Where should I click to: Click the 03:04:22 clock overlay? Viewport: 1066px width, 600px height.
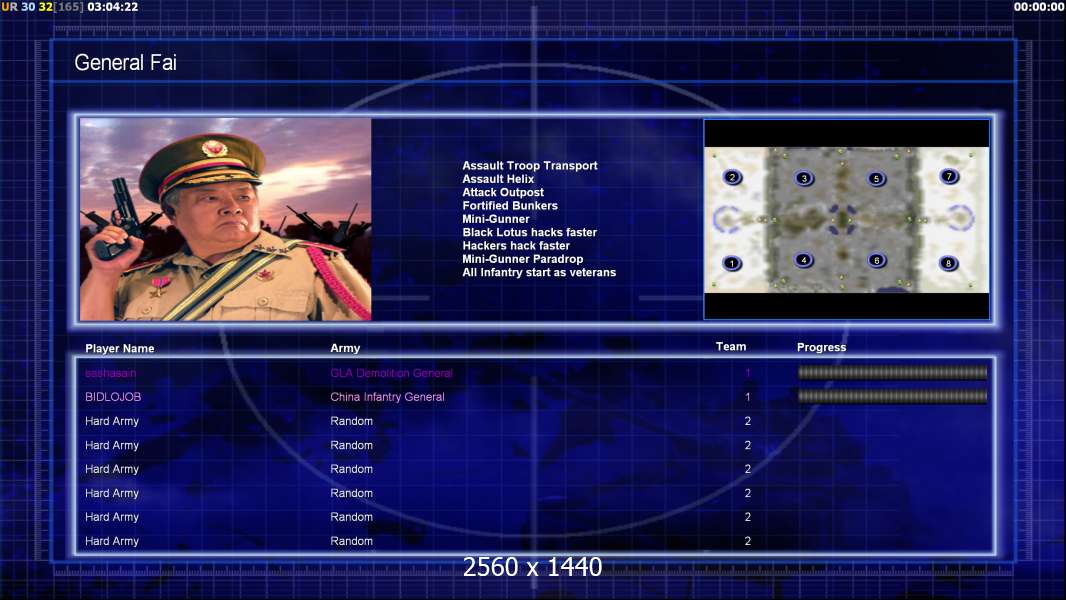point(113,7)
